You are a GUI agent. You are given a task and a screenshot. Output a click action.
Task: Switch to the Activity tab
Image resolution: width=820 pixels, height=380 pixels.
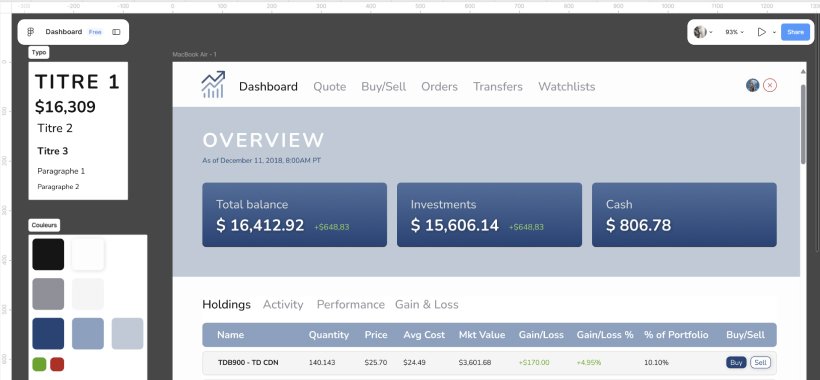[x=283, y=305]
